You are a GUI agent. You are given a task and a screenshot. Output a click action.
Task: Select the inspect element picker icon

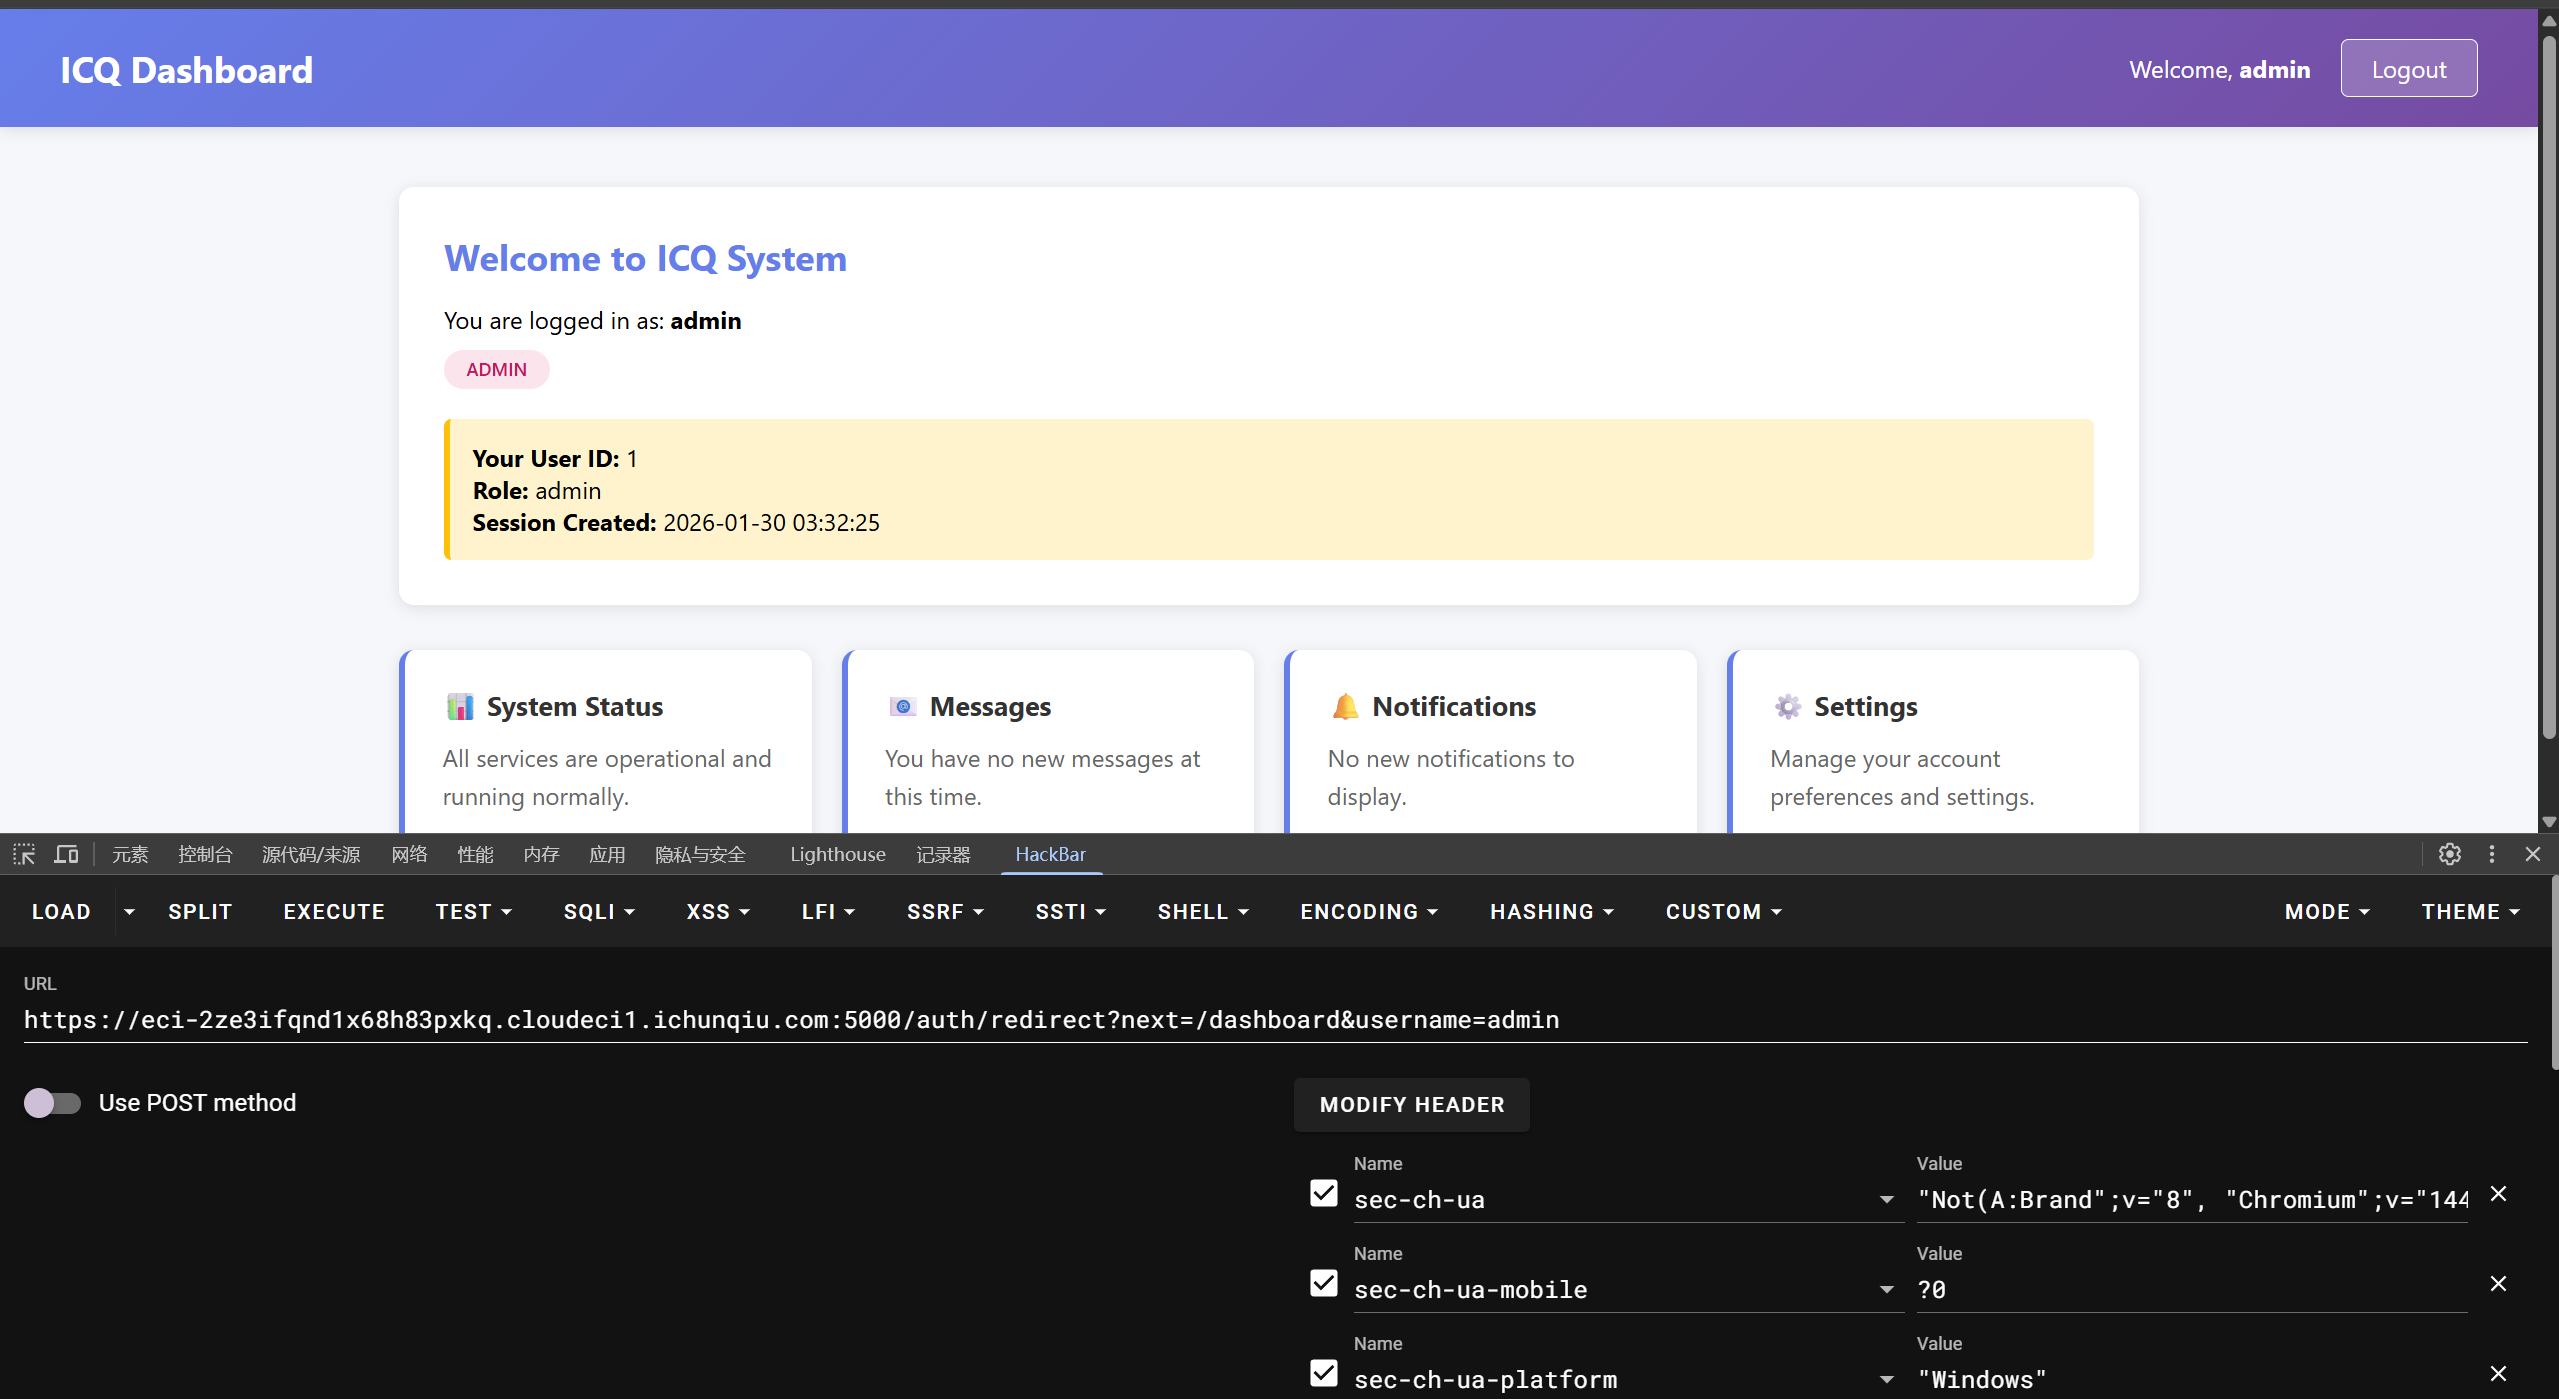24,854
